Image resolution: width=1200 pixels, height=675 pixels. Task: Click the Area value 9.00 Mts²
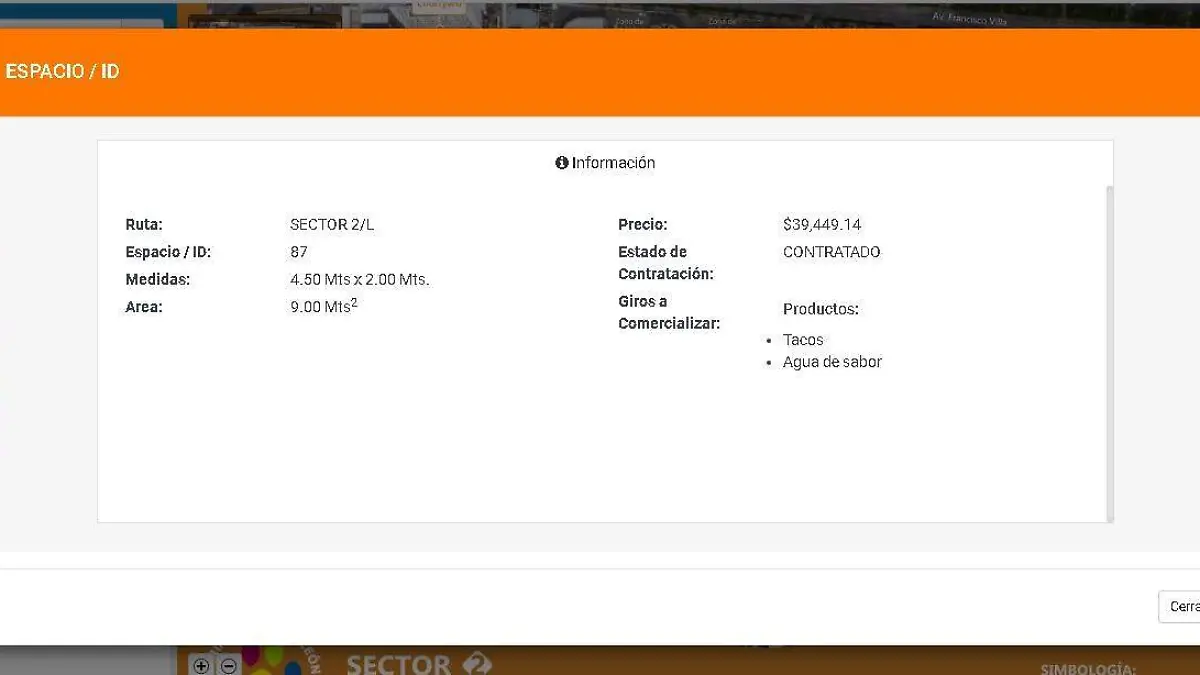[x=322, y=306]
